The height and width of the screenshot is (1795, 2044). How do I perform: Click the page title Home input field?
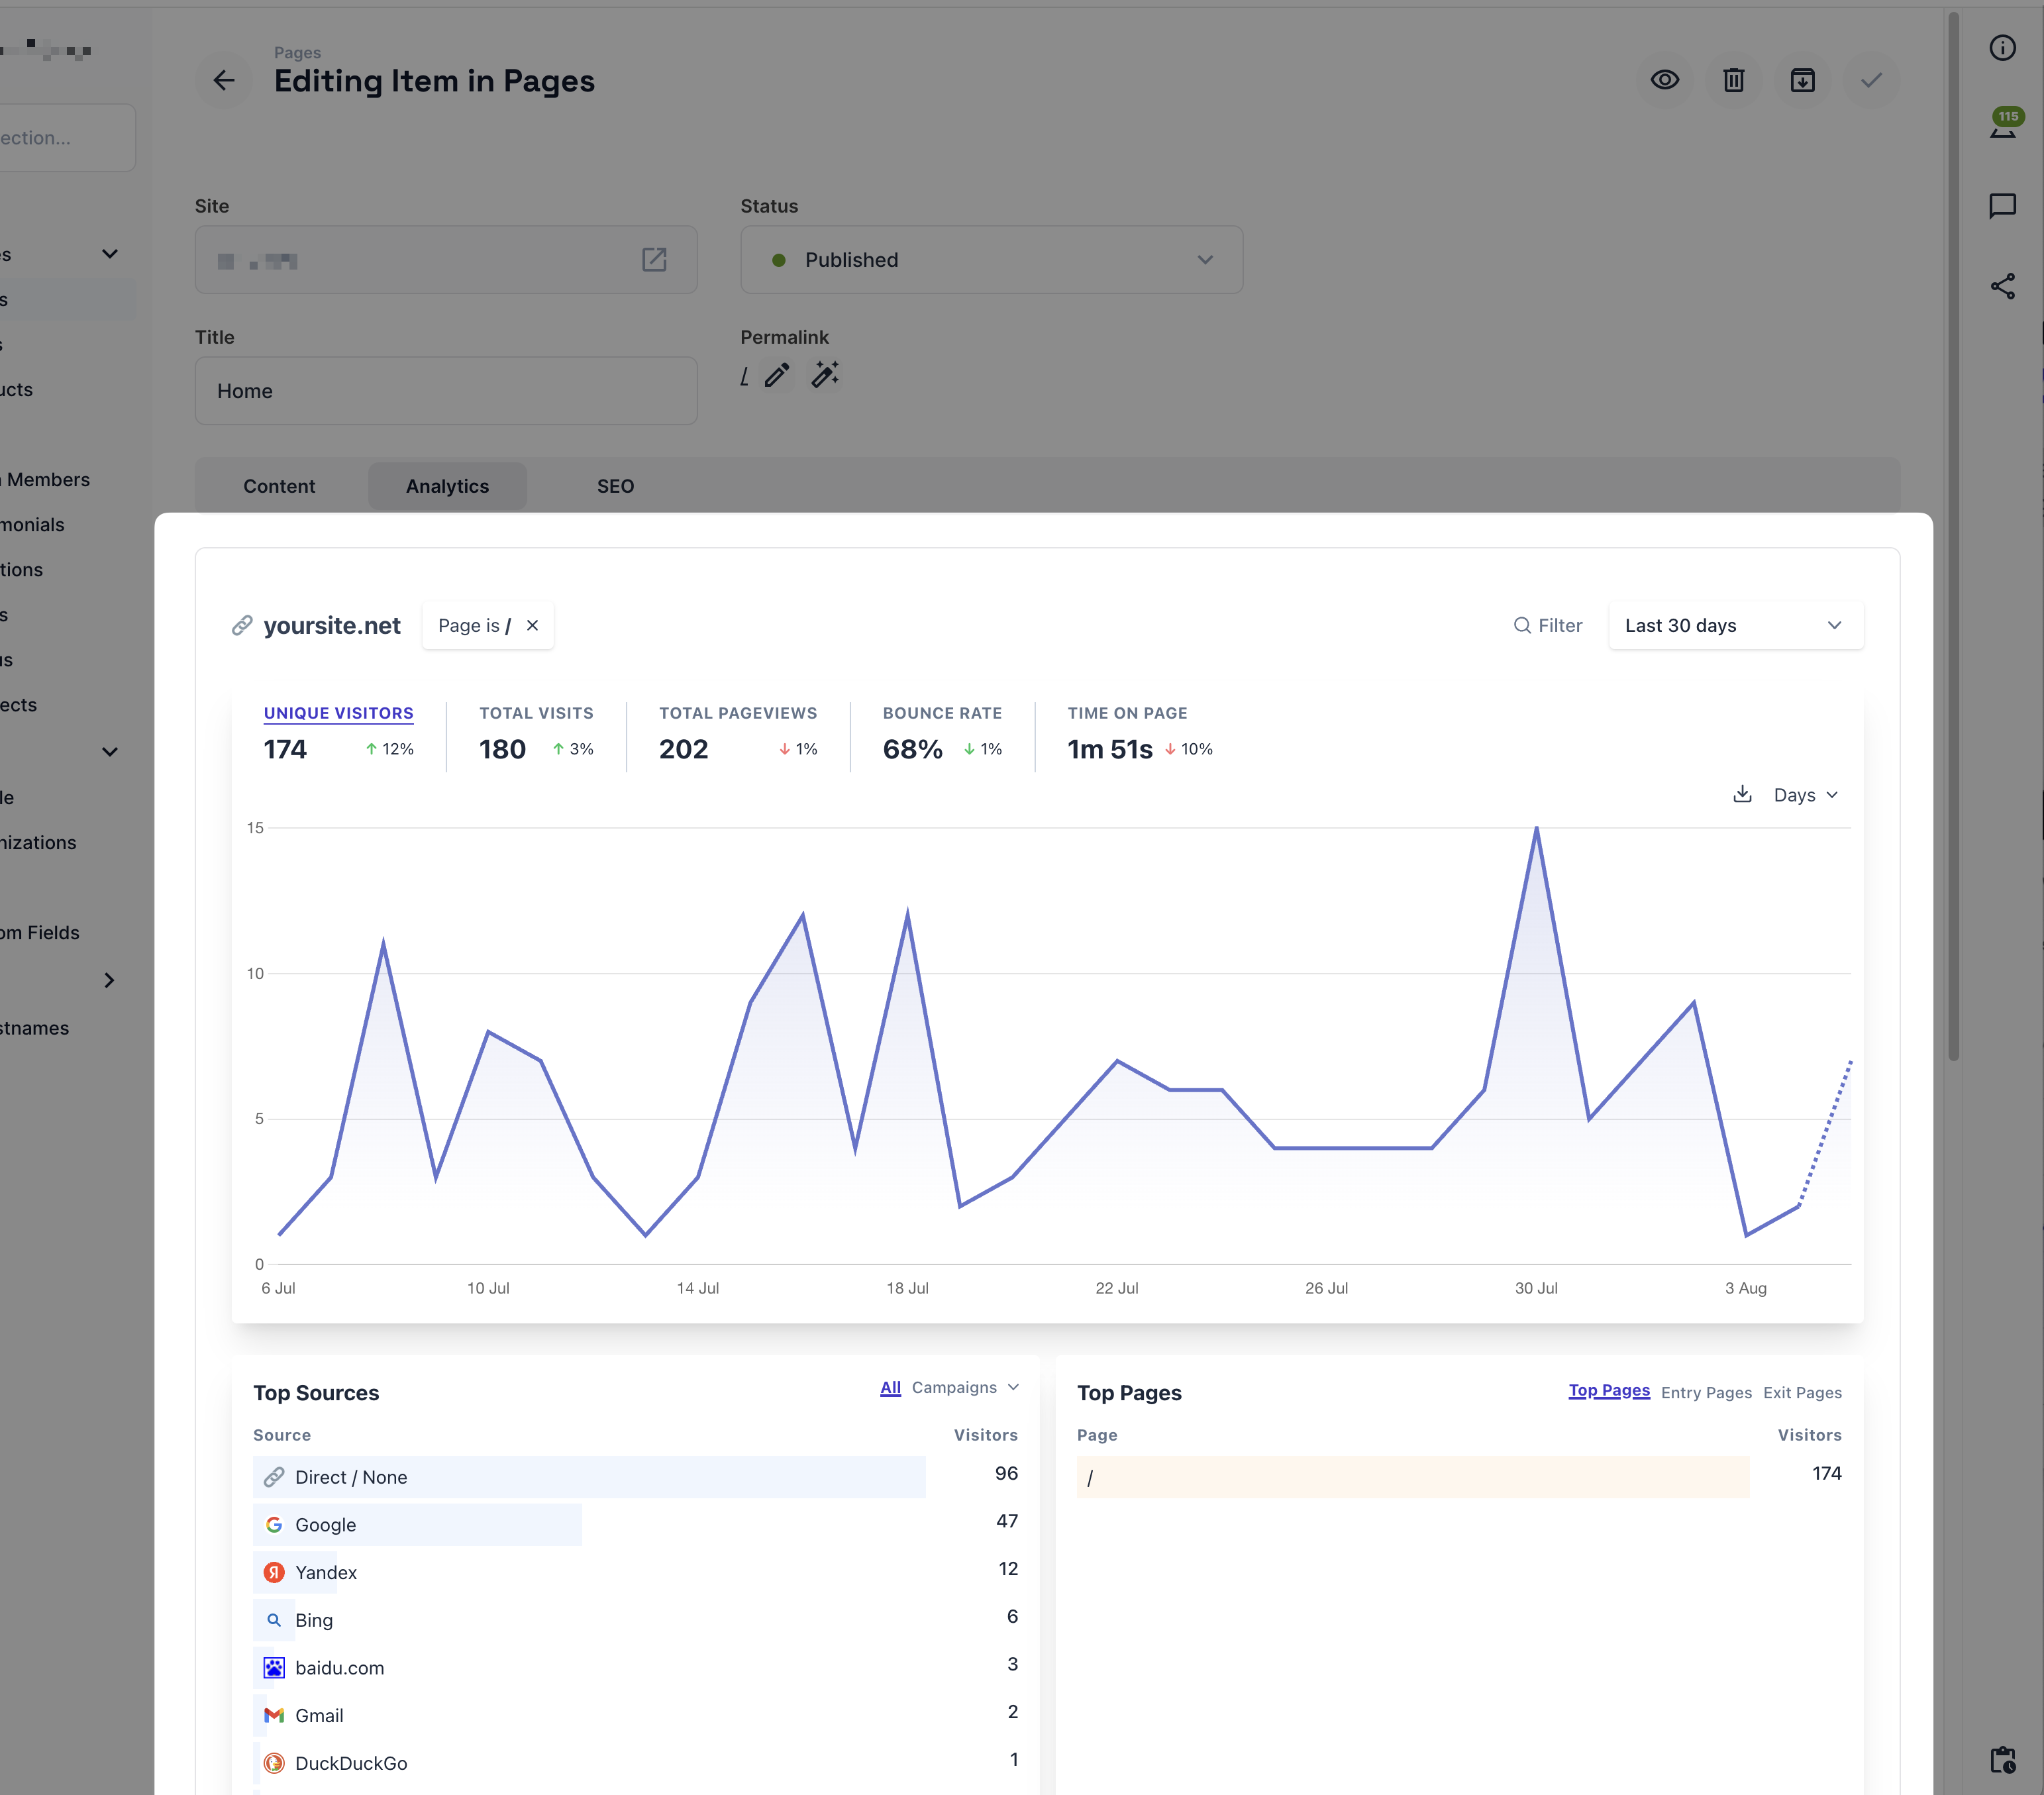[445, 391]
